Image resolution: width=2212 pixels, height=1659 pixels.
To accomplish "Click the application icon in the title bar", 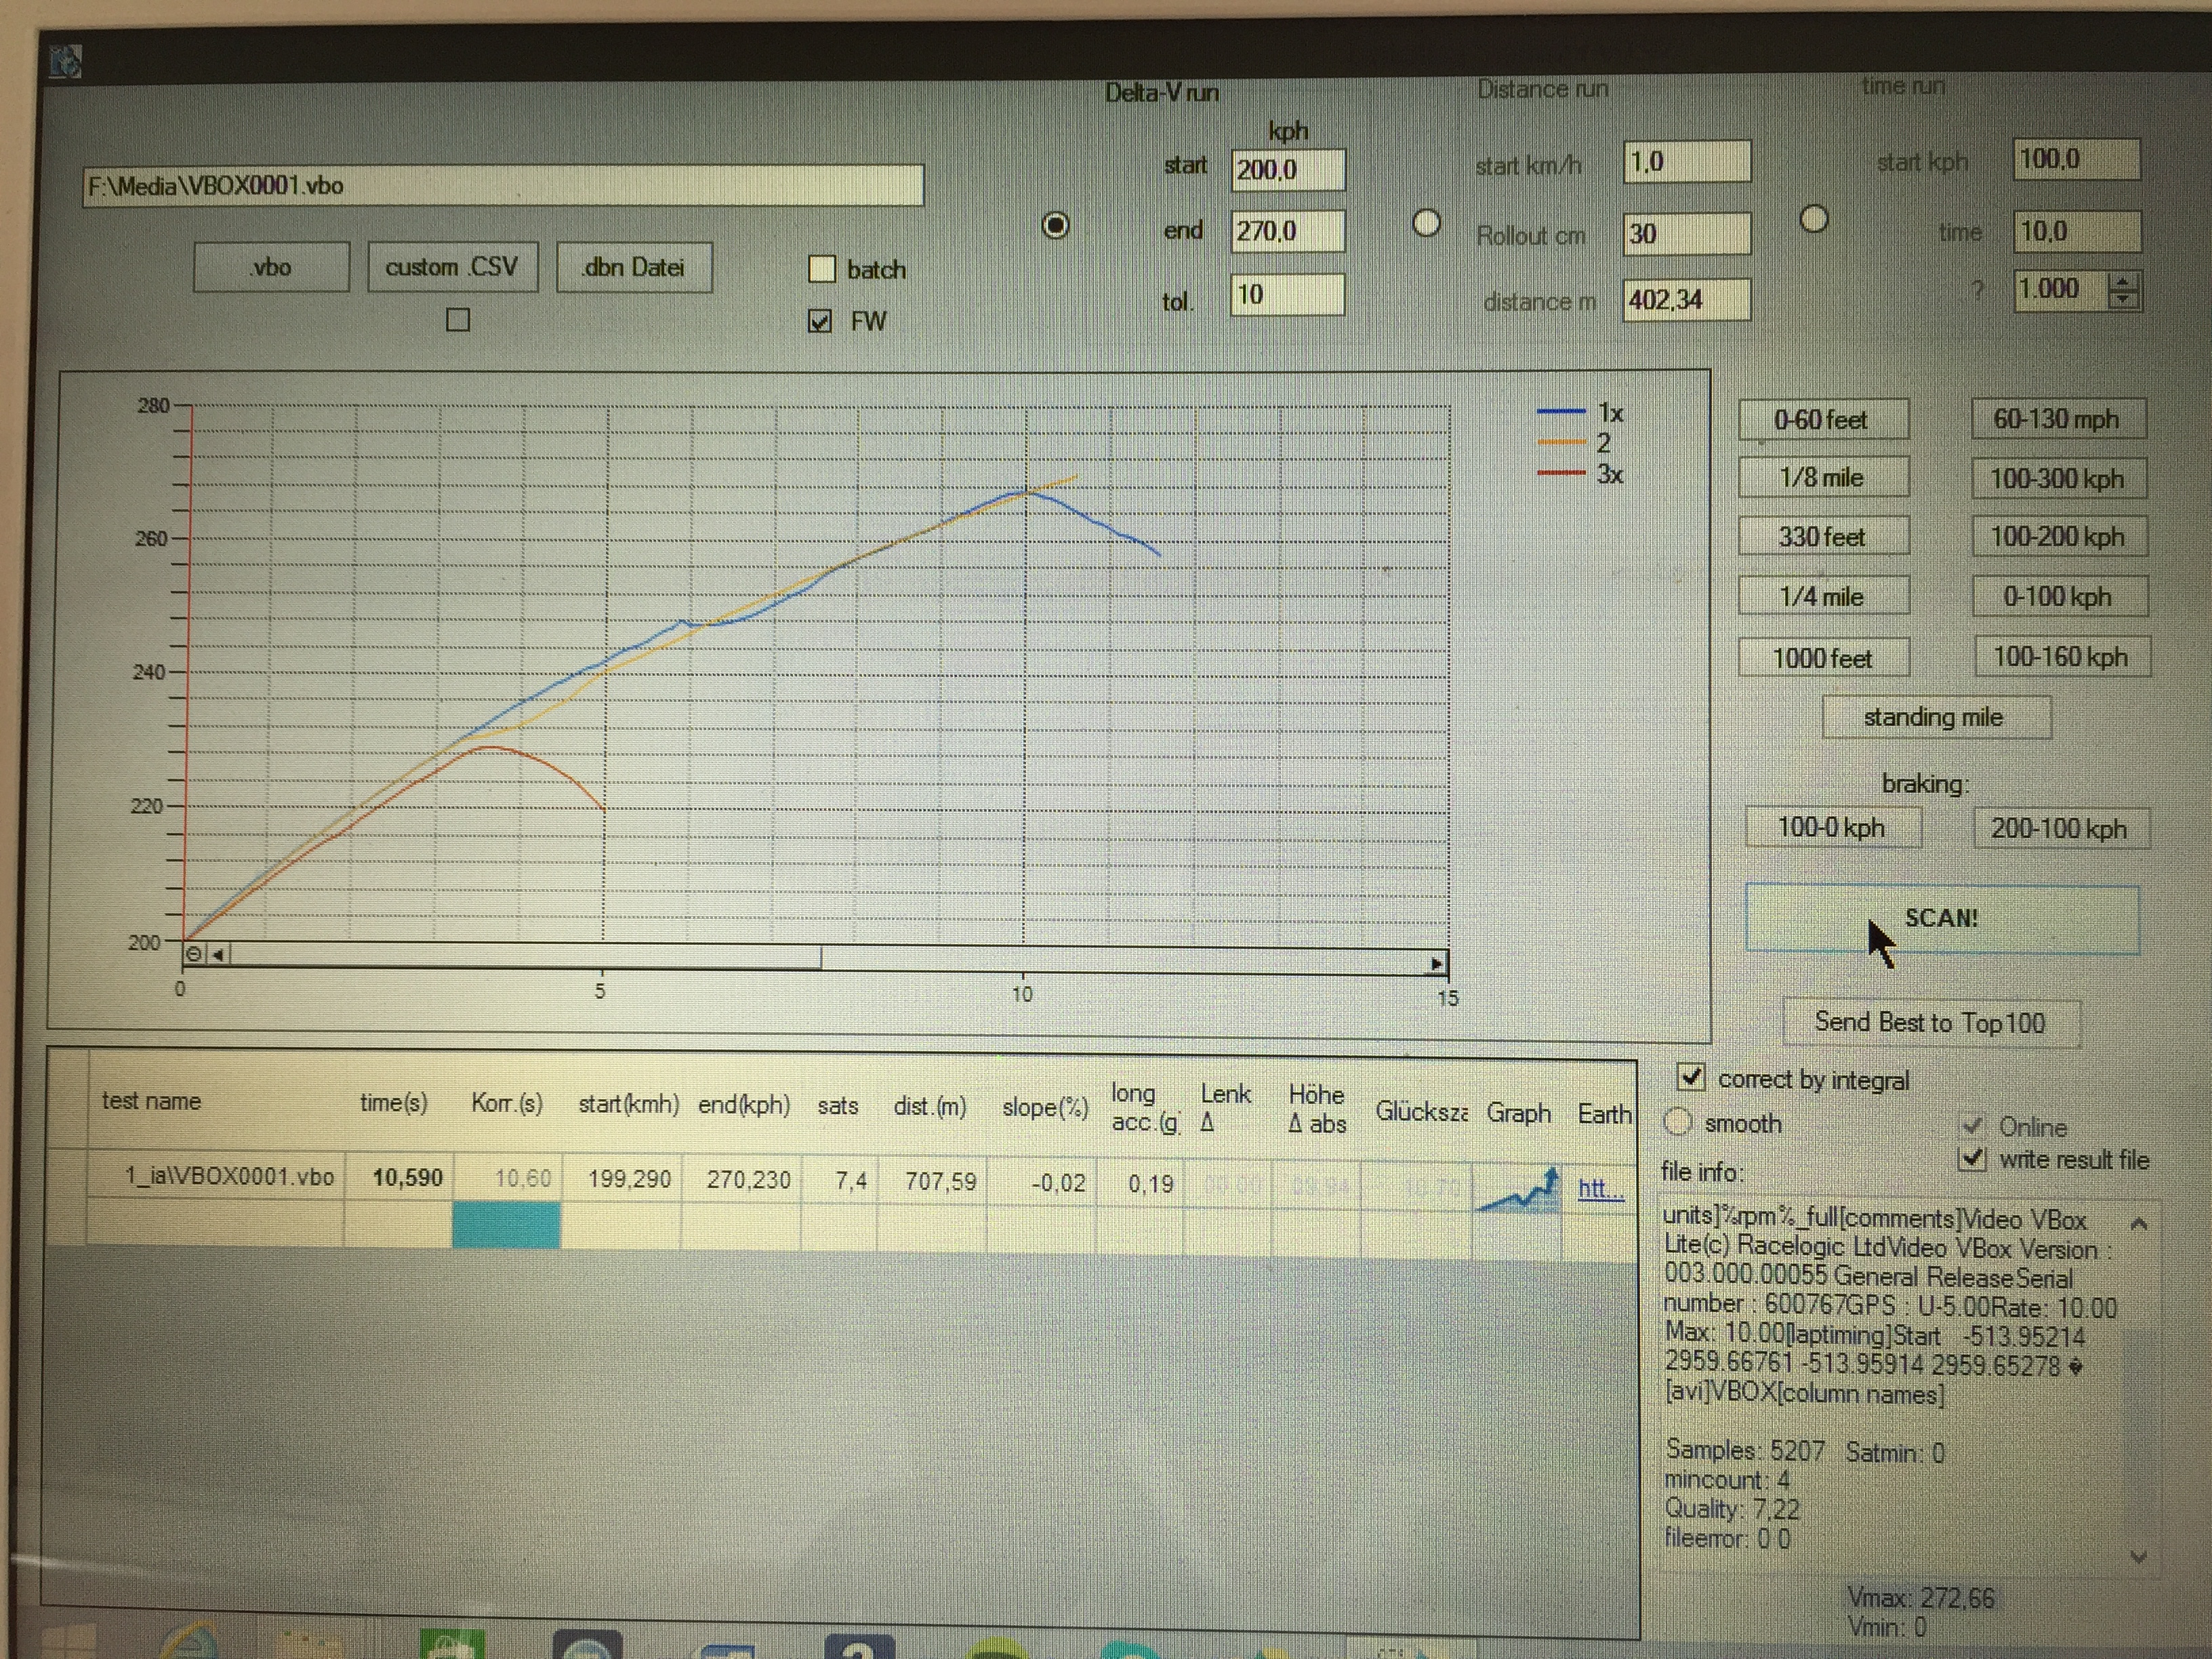I will [x=65, y=62].
